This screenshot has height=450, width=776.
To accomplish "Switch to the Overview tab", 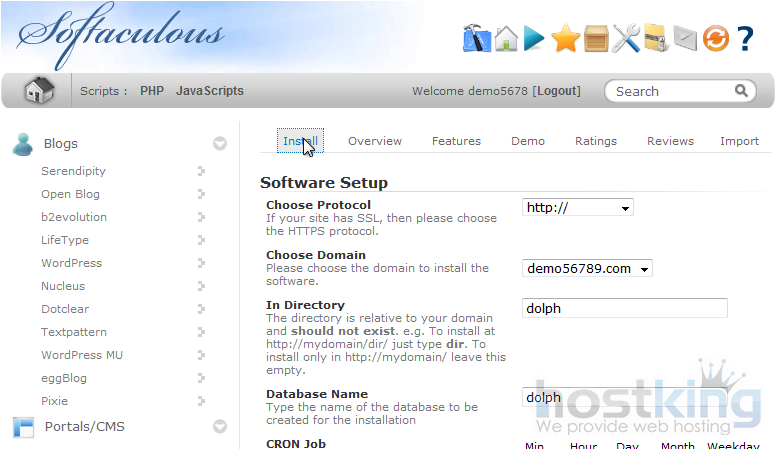I will (x=375, y=141).
